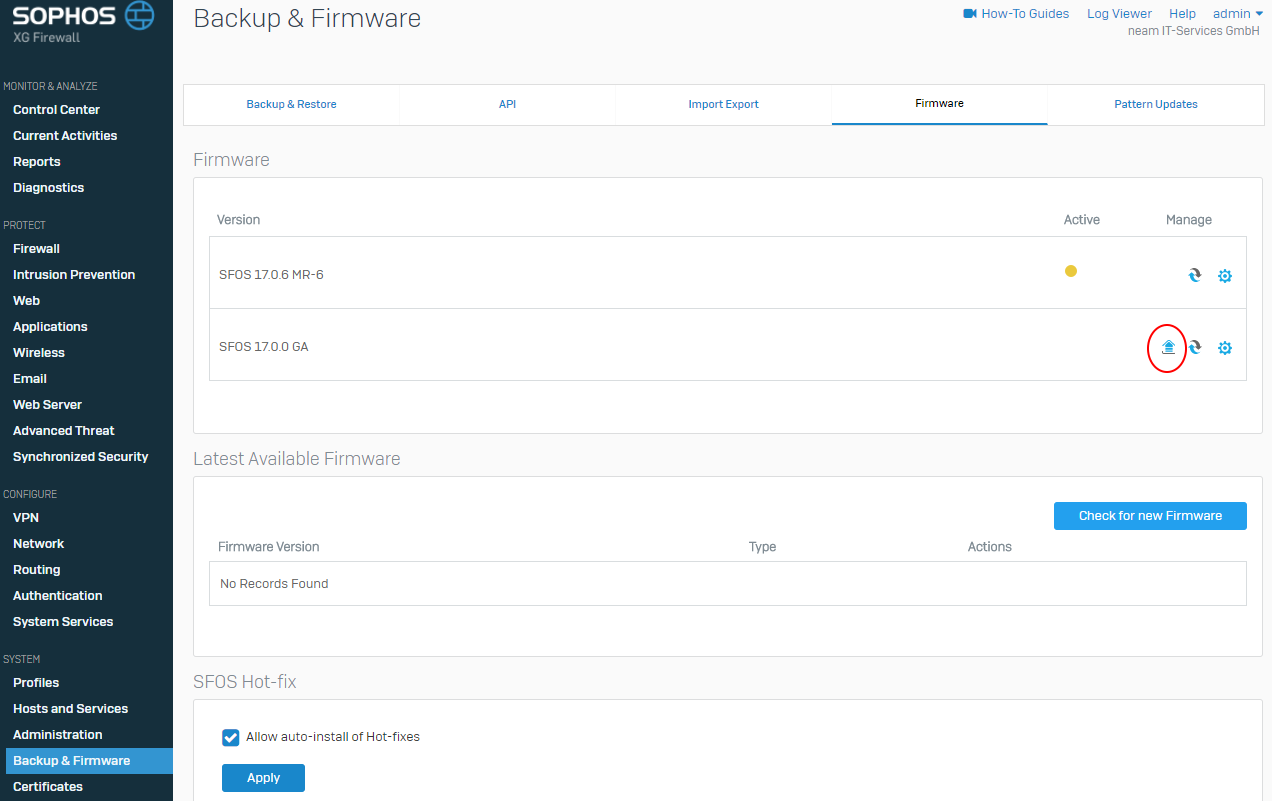Open Profiles under System
The width and height of the screenshot is (1272, 801).
click(36, 683)
